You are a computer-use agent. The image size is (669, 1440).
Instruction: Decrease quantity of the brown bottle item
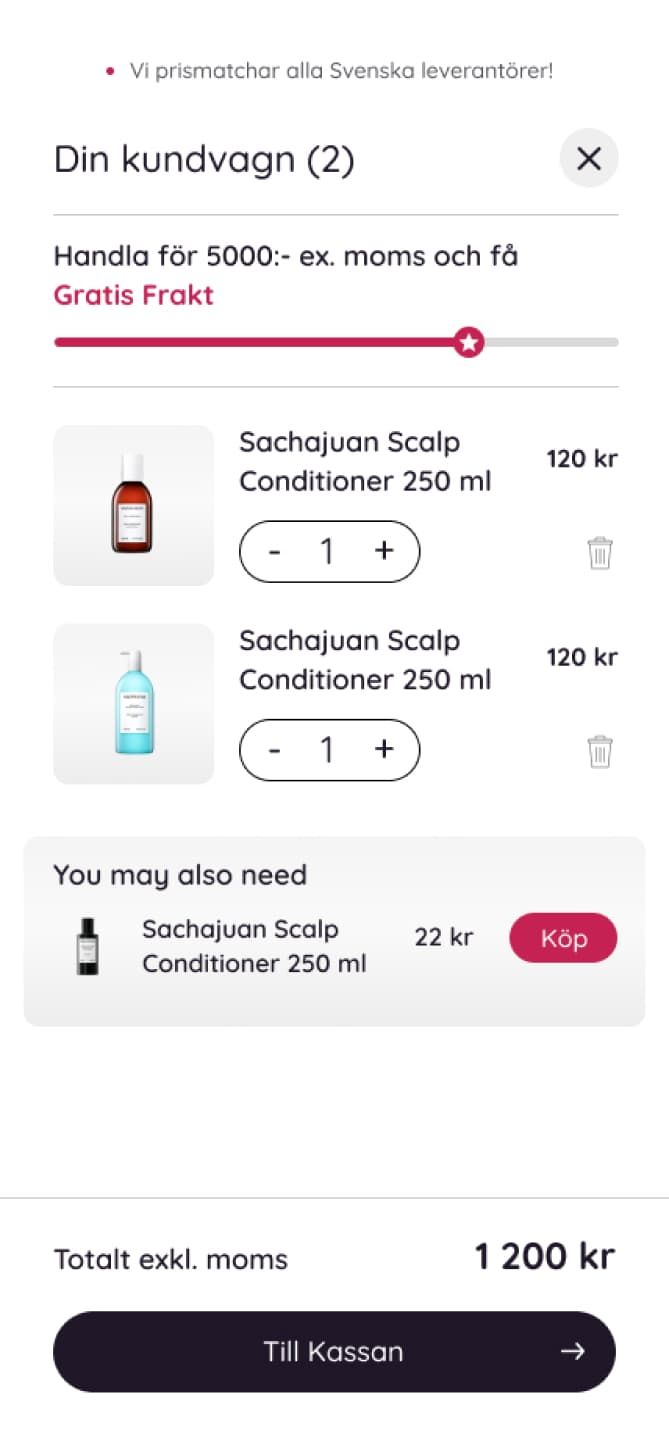(x=275, y=552)
